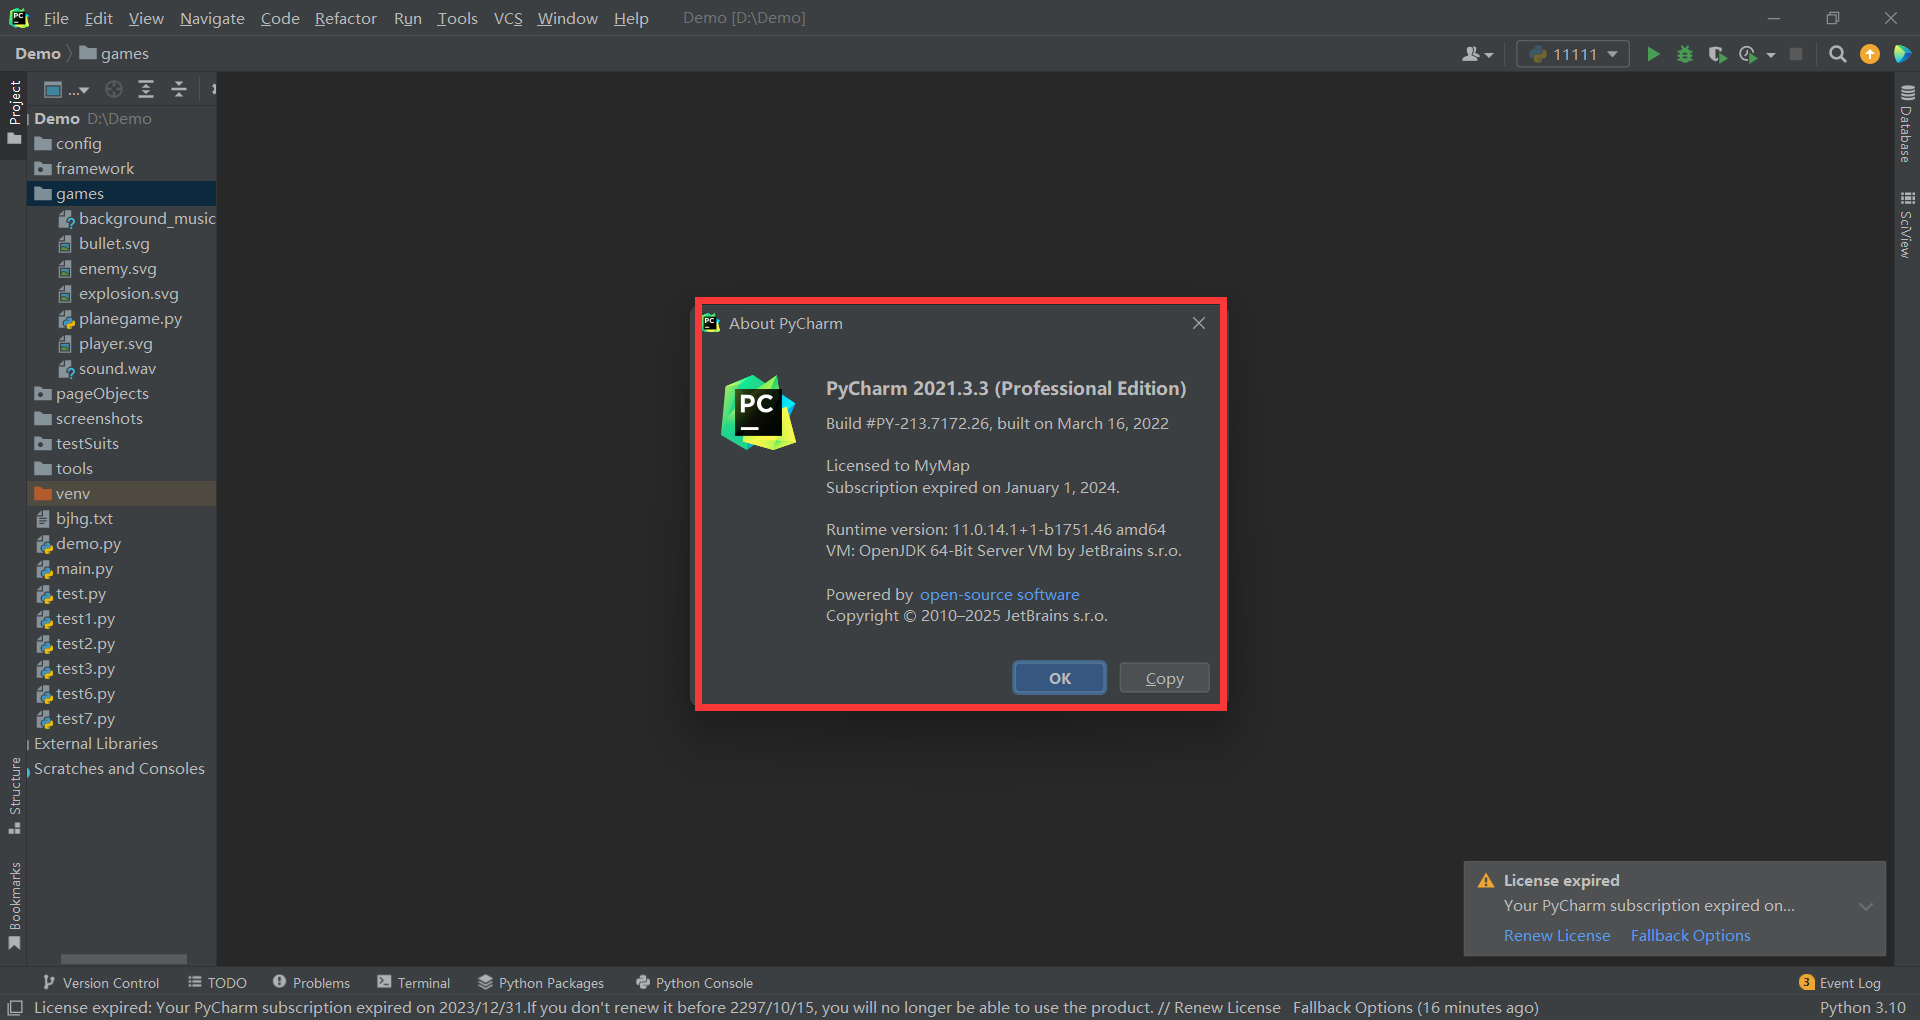Open the Database tool window sidebar

[x=1906, y=123]
